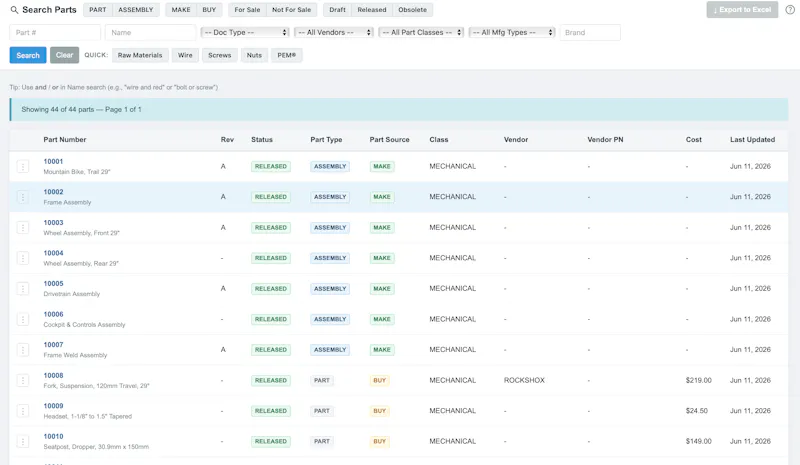The height and width of the screenshot is (465, 800).
Task: Toggle the Released status filter
Action: pos(372,10)
